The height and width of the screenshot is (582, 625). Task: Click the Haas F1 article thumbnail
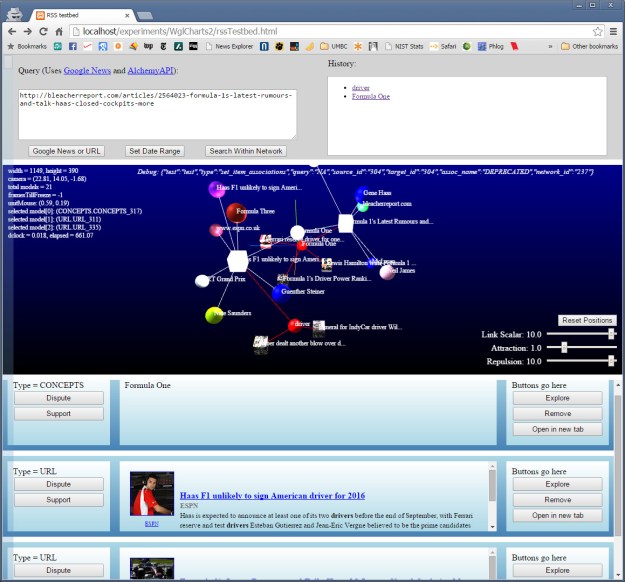pos(152,494)
